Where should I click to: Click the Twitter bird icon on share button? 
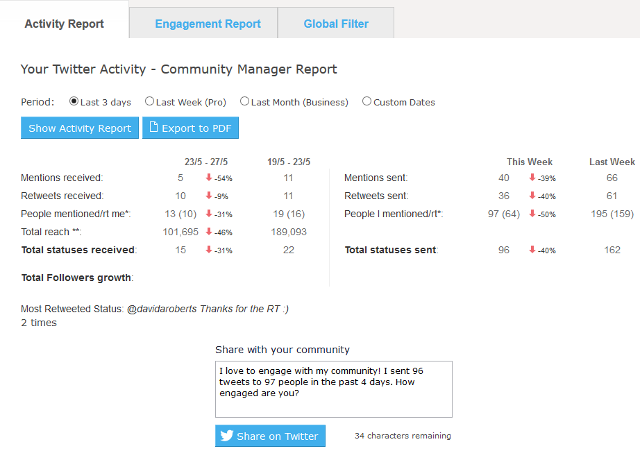pos(227,435)
